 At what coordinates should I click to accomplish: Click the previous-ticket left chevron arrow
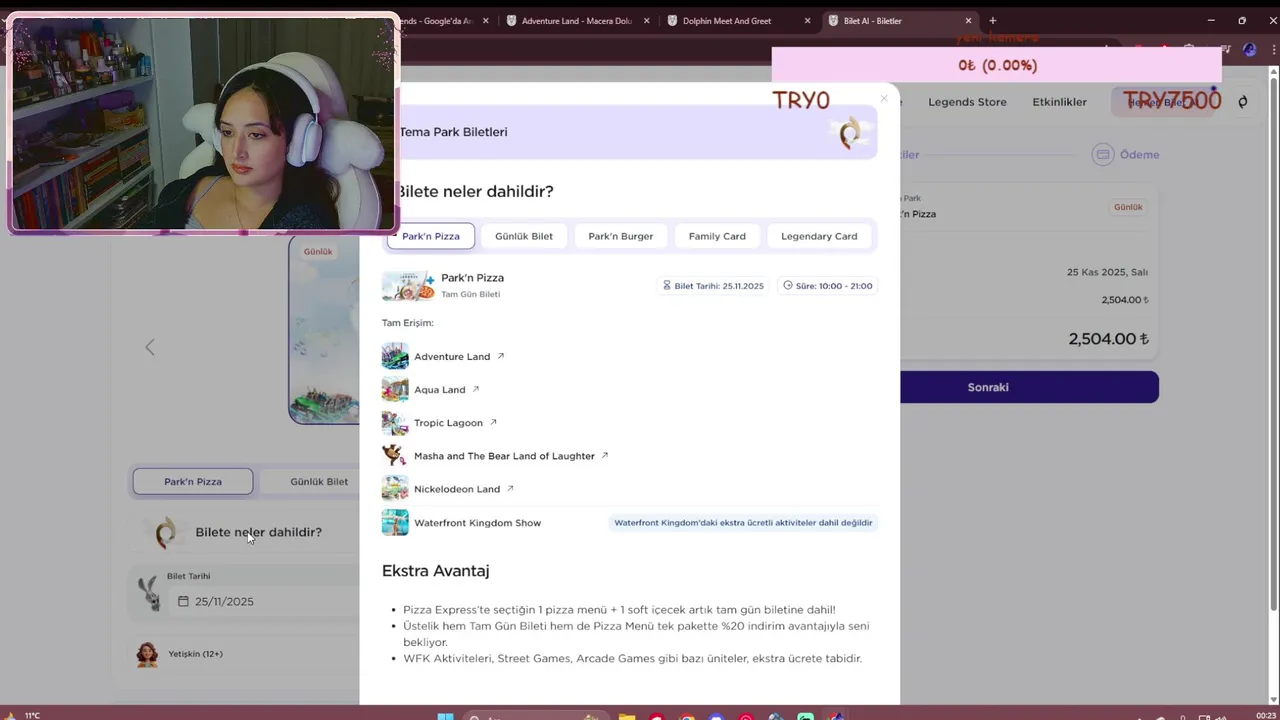click(x=150, y=347)
